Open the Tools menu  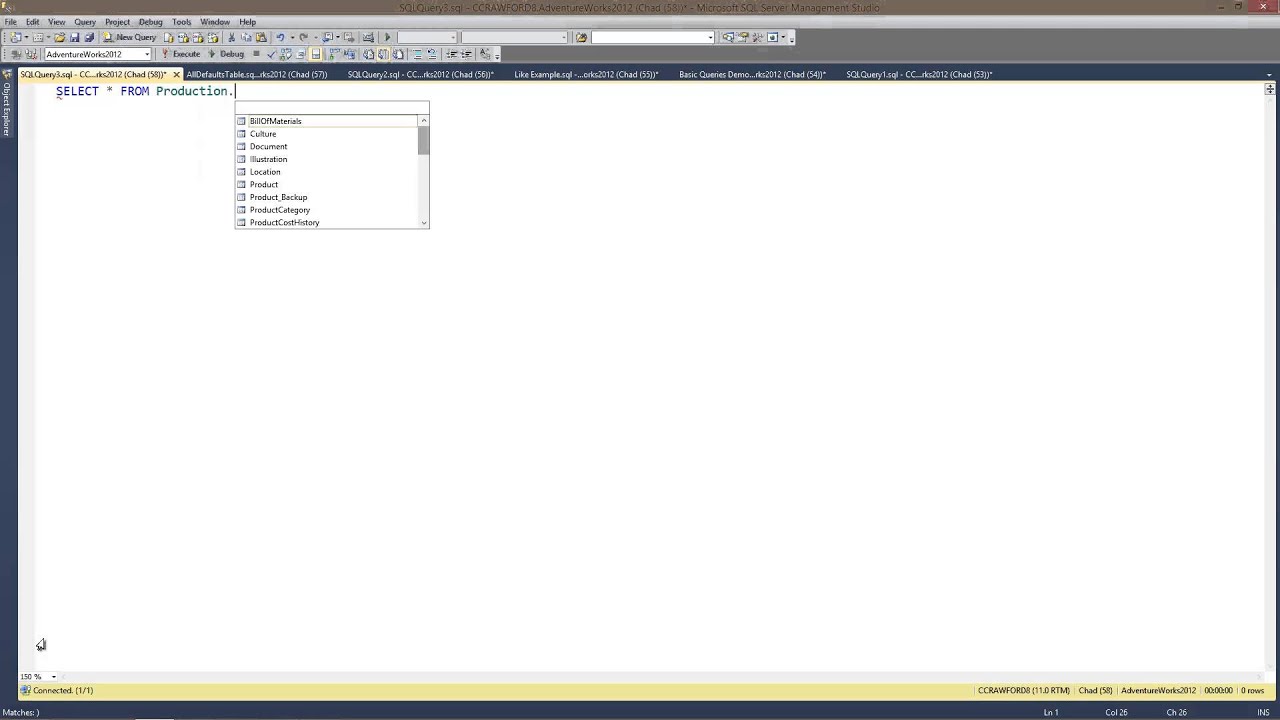(181, 21)
